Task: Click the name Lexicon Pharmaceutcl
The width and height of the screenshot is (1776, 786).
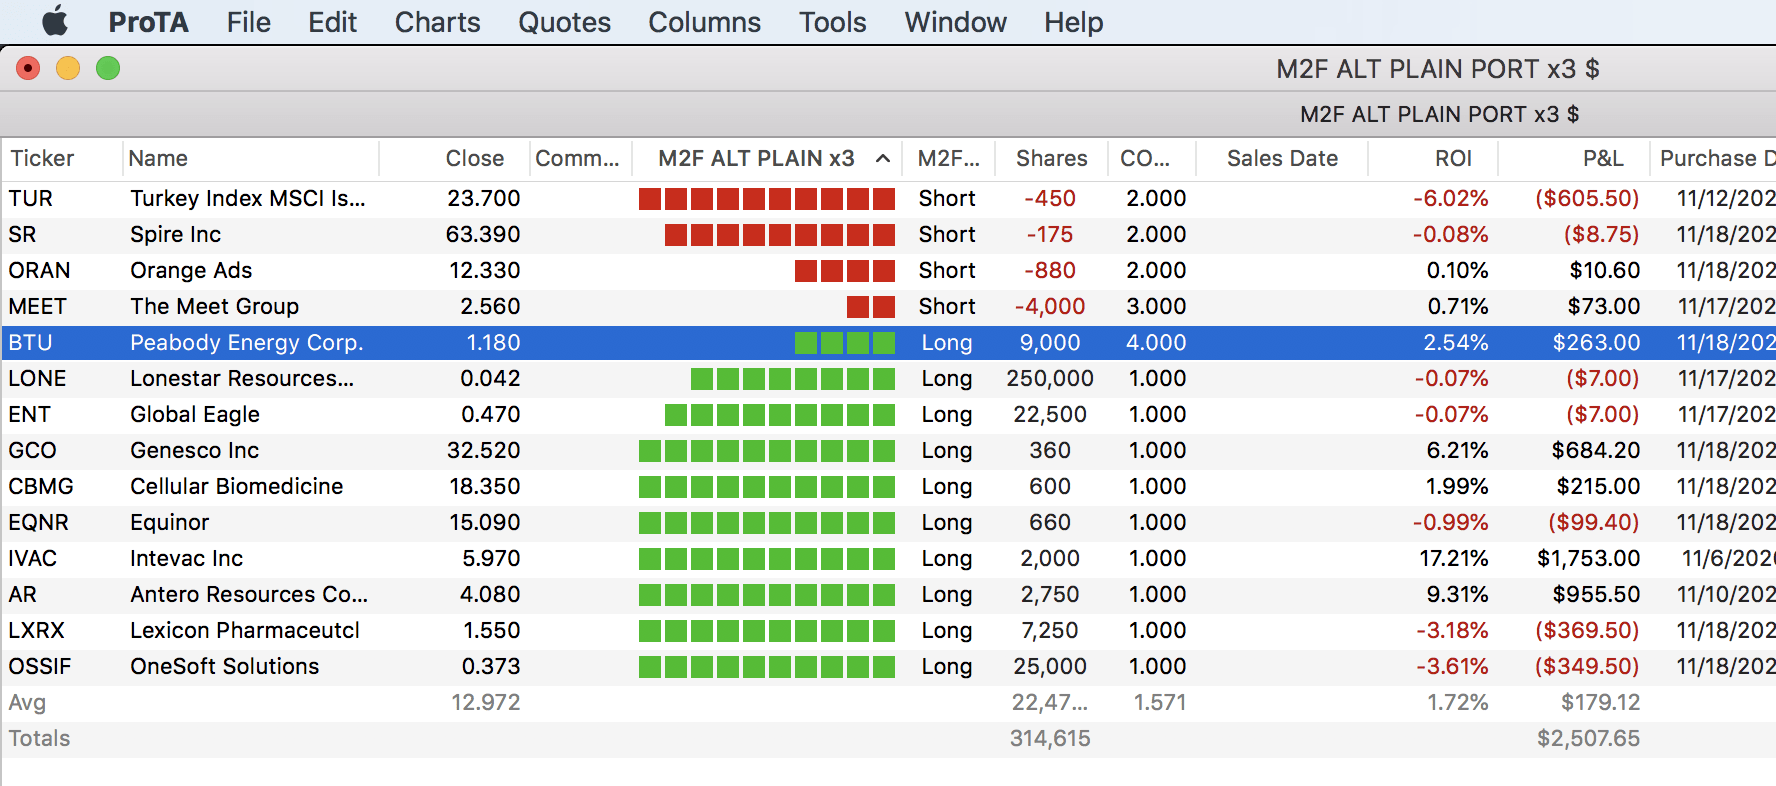Action: click(x=244, y=630)
